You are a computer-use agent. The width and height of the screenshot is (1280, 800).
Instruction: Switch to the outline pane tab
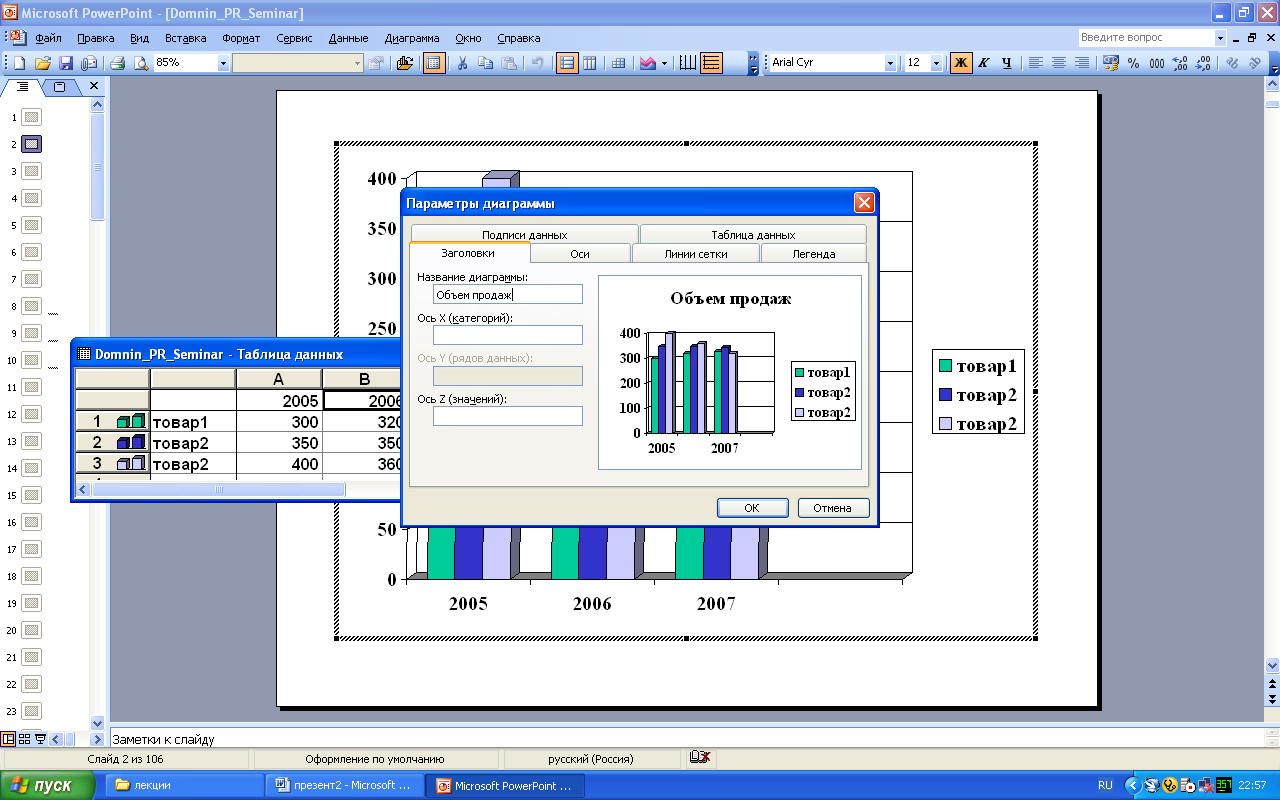23,87
